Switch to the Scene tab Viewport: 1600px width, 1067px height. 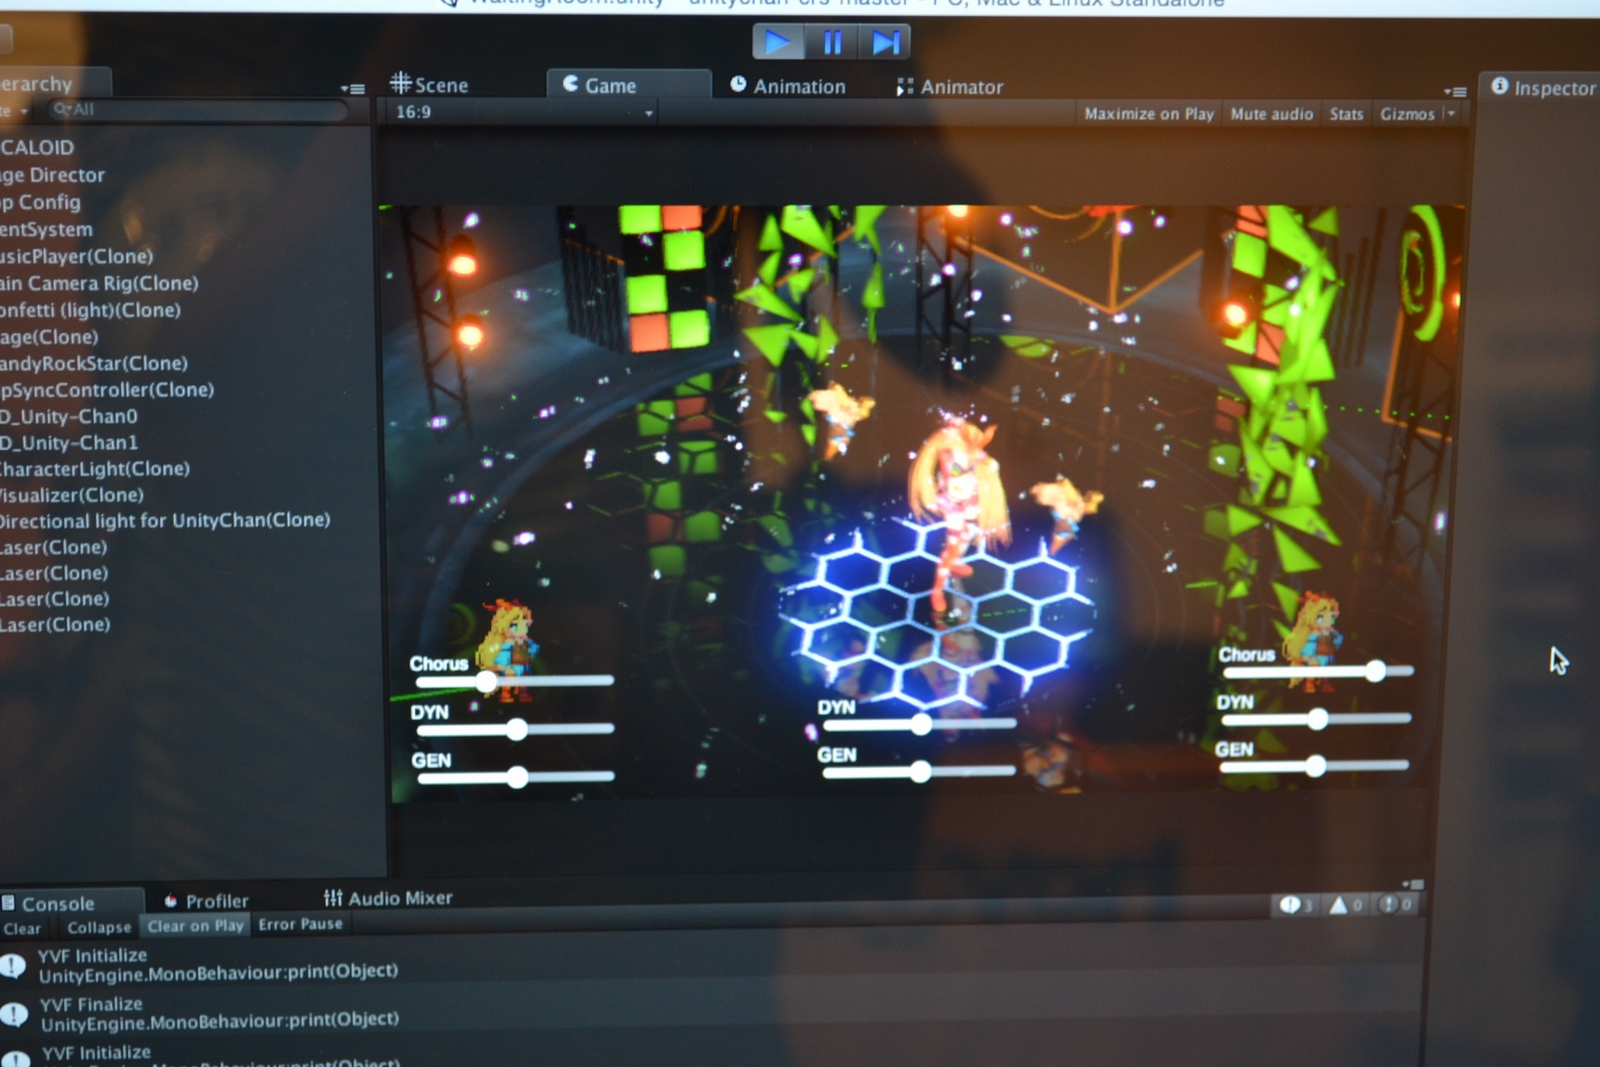[x=430, y=85]
